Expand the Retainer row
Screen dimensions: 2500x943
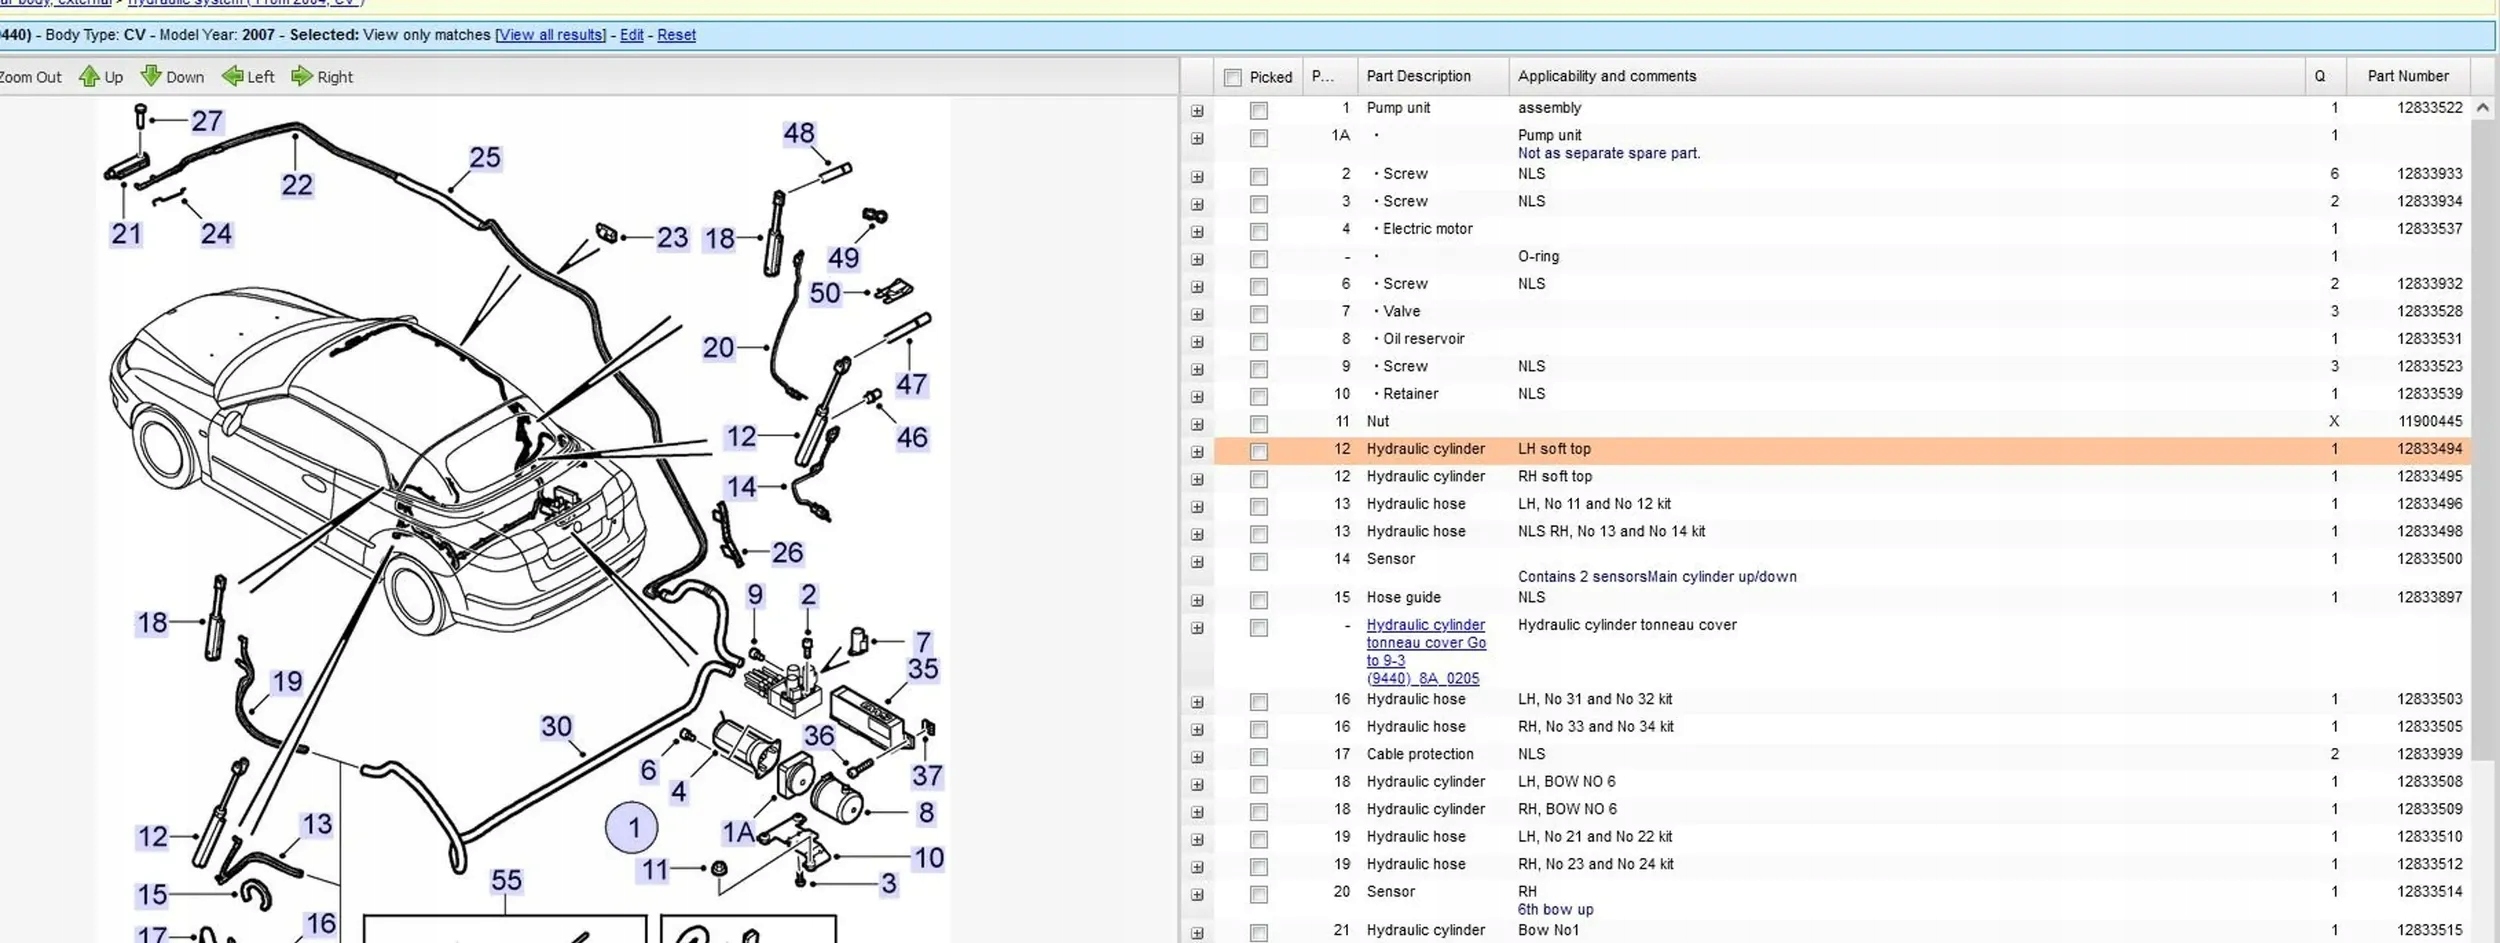[x=1197, y=397]
